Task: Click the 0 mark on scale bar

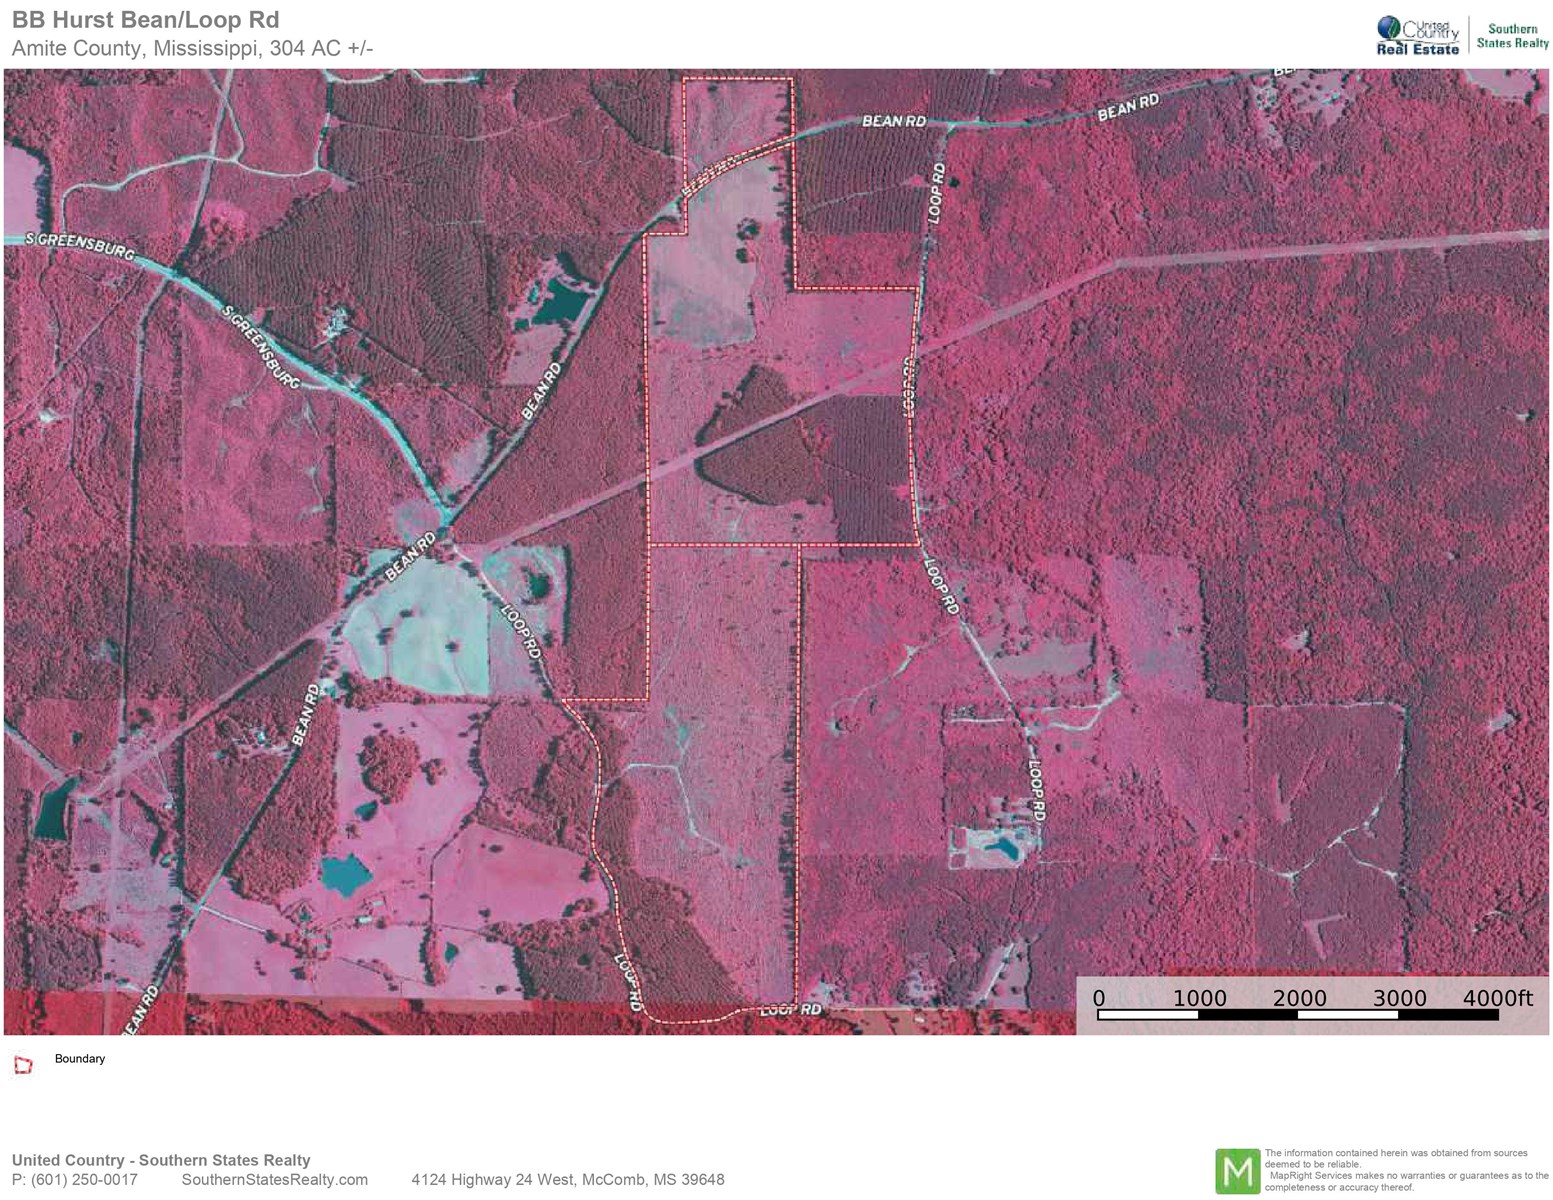Action: [1099, 998]
